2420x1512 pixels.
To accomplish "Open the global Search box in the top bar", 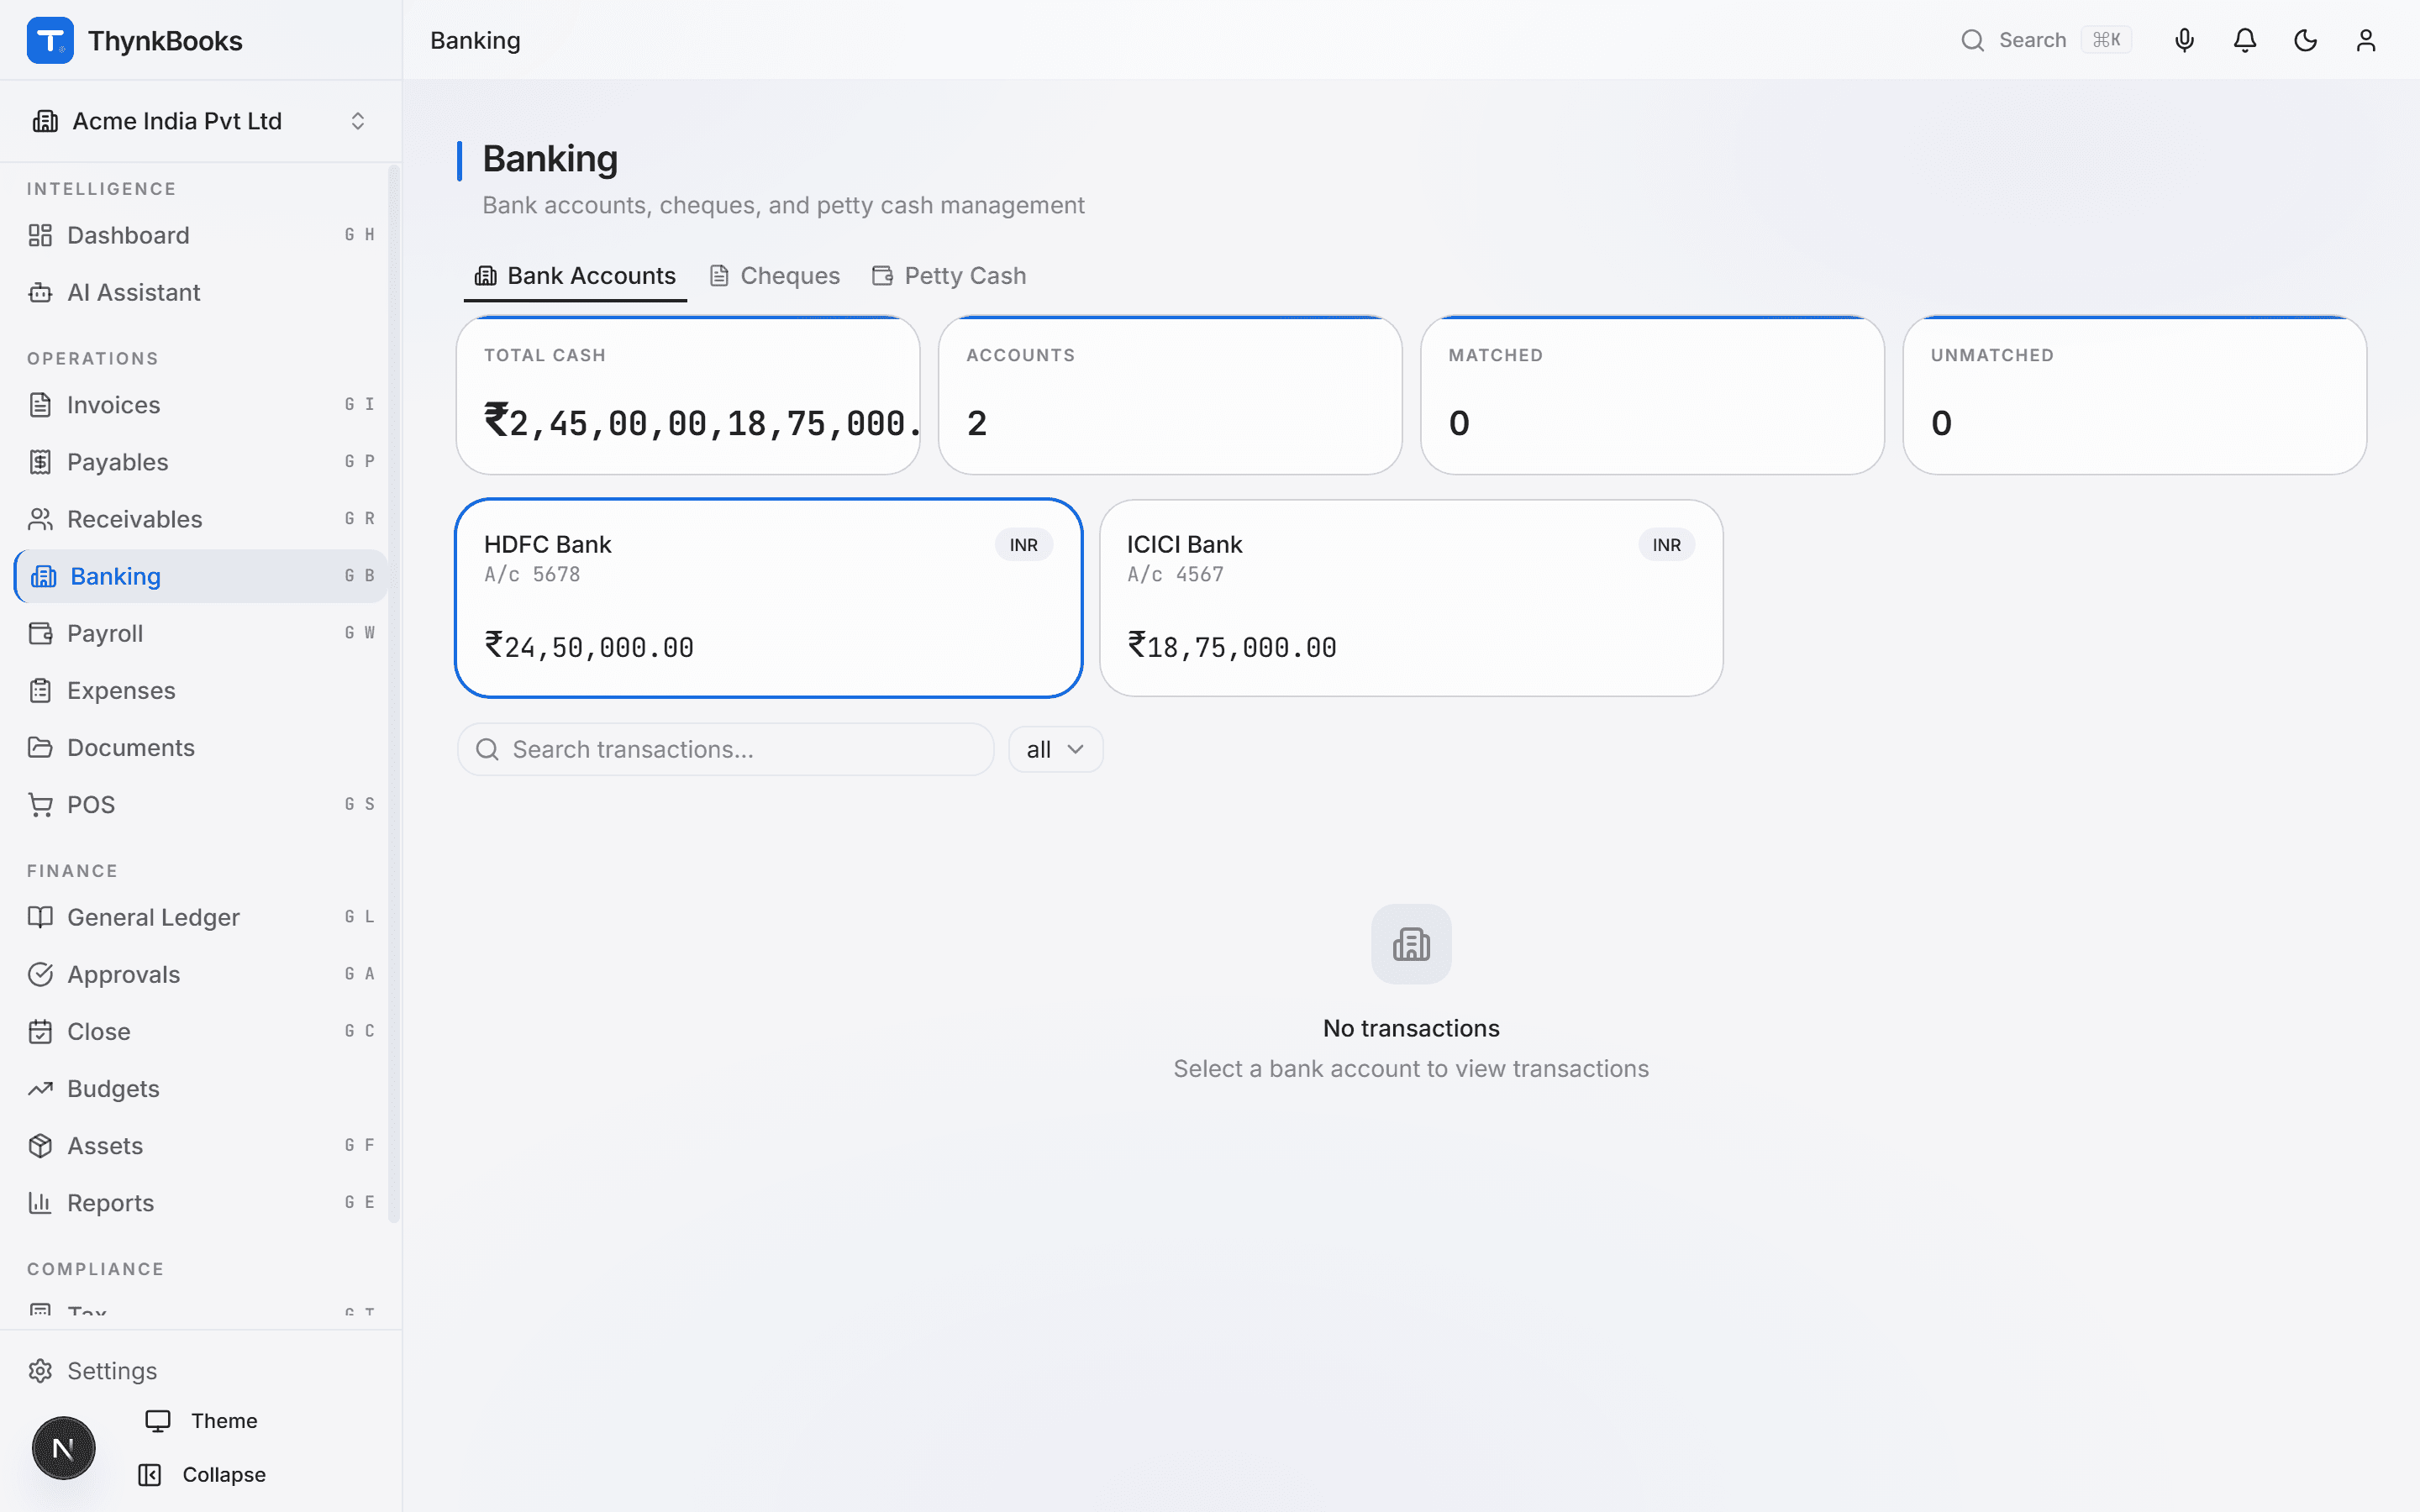I will 2046,40.
